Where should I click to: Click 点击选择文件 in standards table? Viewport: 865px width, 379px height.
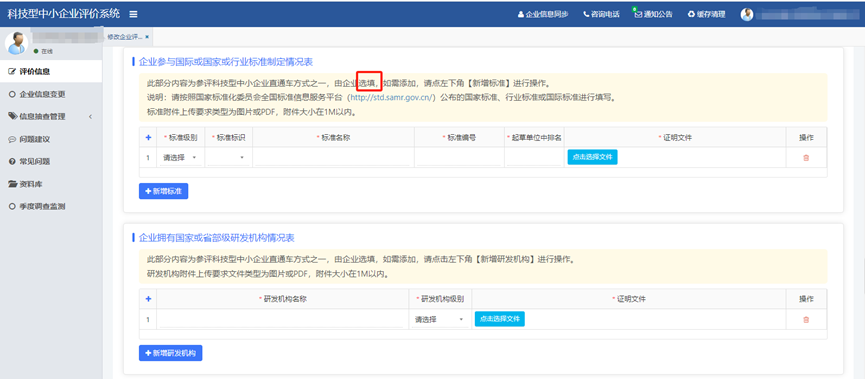point(592,157)
